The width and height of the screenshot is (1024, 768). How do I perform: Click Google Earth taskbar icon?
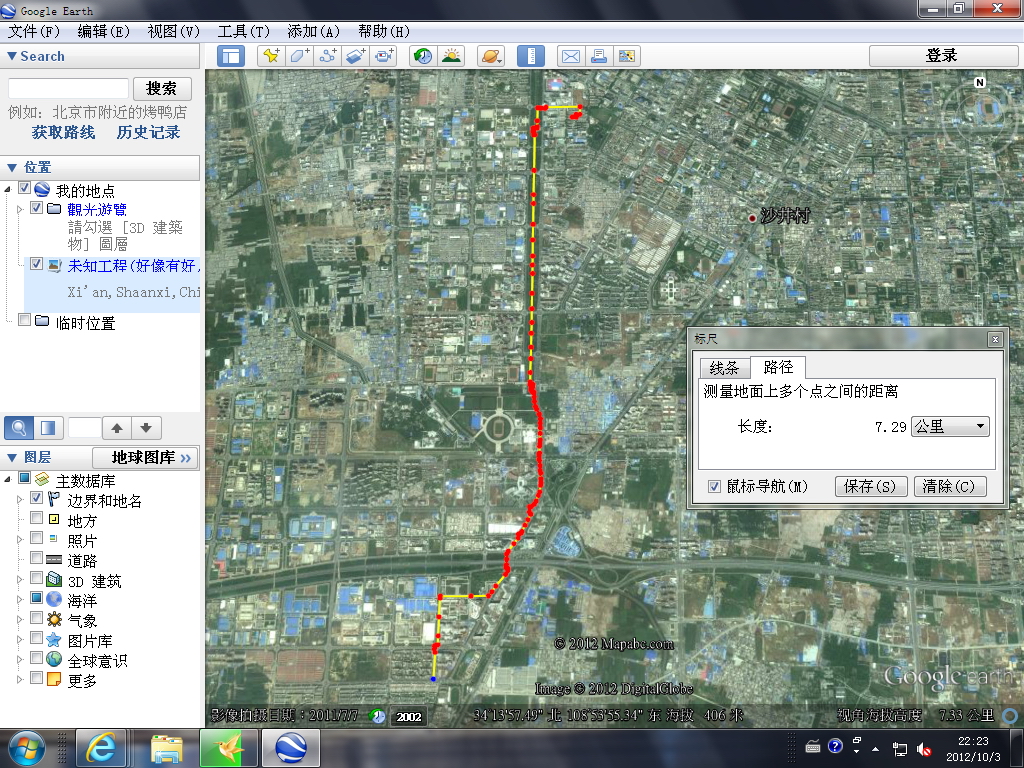291,748
